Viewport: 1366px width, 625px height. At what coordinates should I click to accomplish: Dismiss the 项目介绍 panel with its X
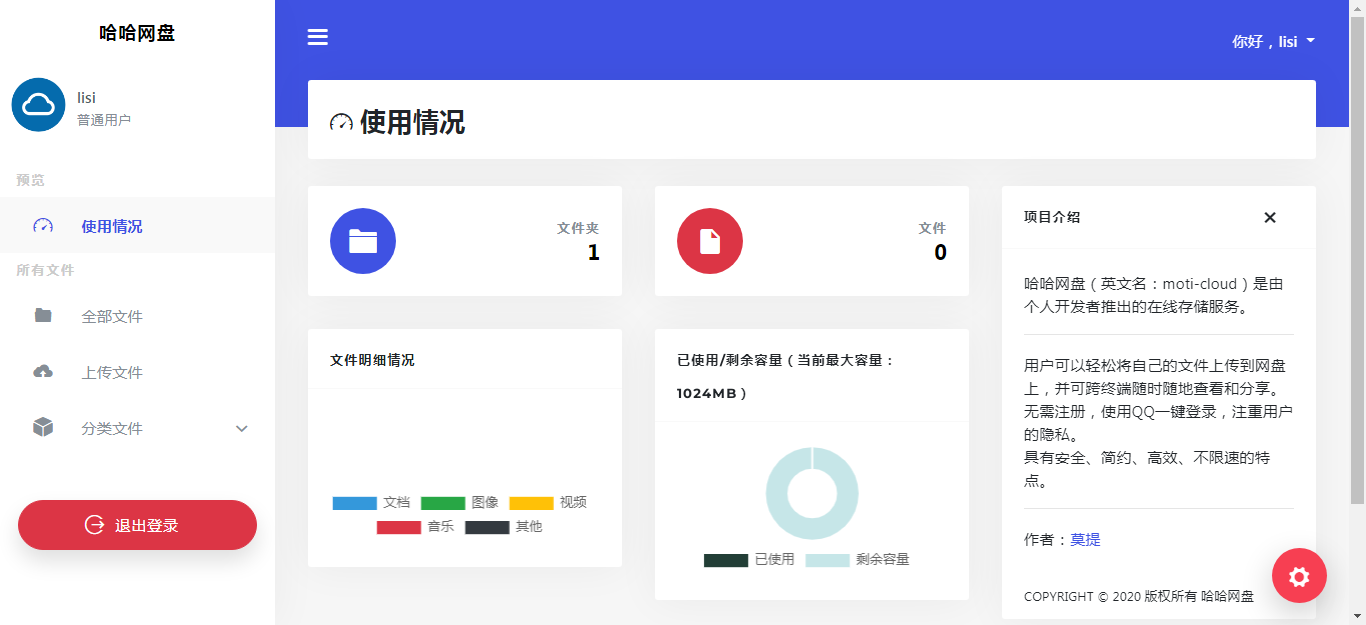coord(1269,217)
